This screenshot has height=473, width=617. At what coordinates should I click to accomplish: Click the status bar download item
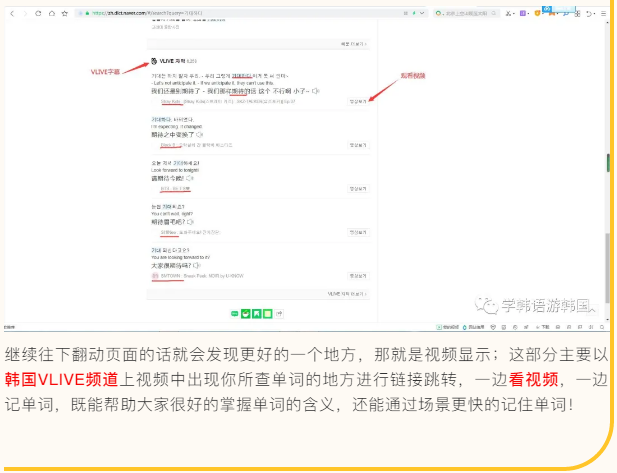pos(544,327)
